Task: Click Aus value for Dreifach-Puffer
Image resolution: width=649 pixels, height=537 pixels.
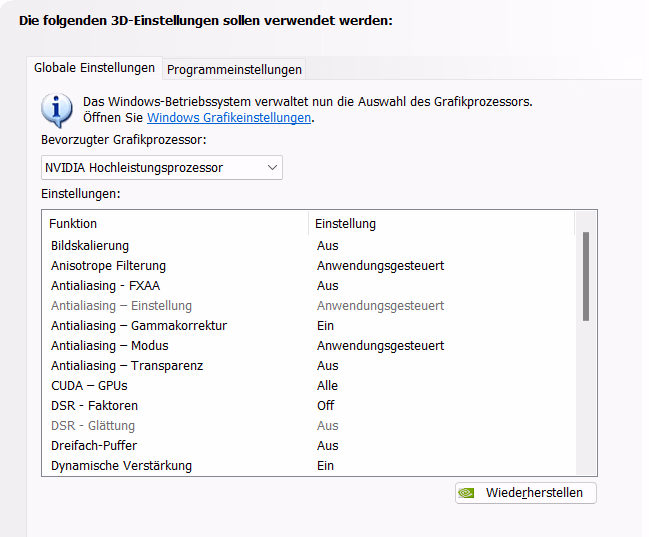Action: coord(328,445)
